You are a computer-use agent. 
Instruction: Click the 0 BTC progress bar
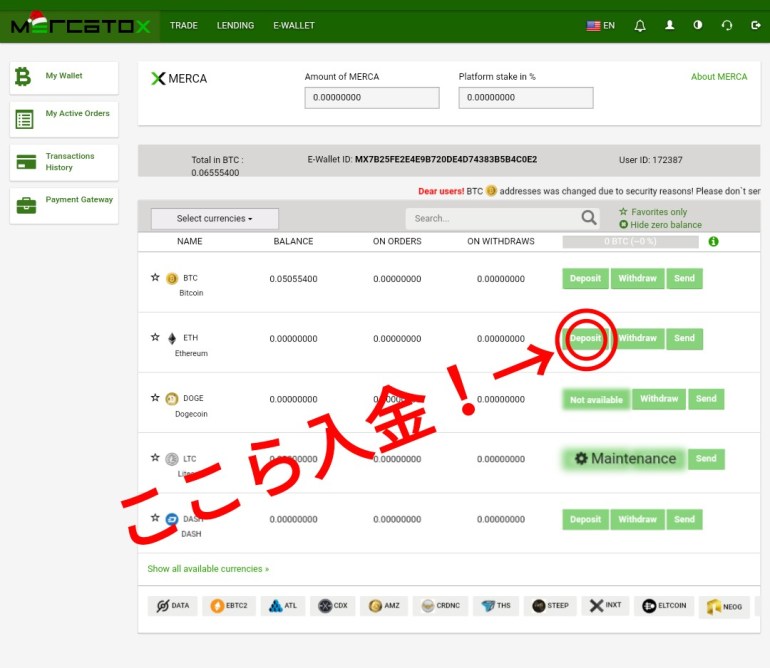[629, 242]
